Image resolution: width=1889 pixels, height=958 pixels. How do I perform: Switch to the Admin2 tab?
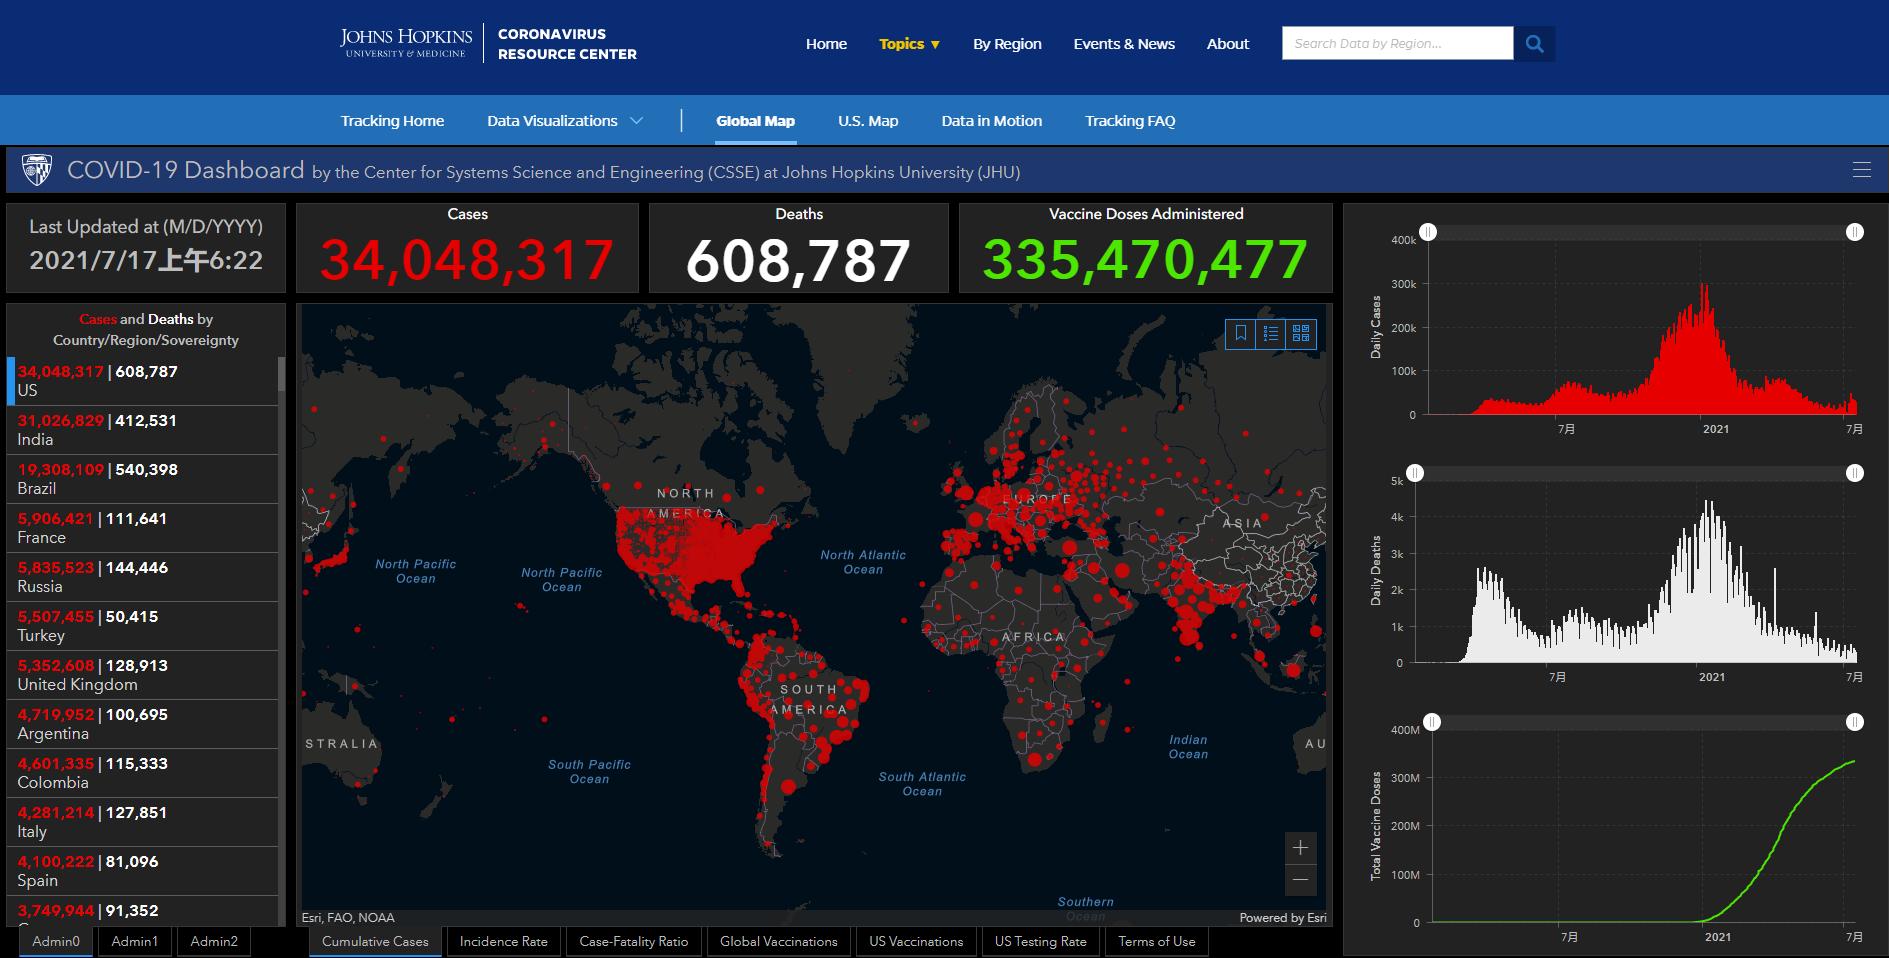tap(214, 942)
